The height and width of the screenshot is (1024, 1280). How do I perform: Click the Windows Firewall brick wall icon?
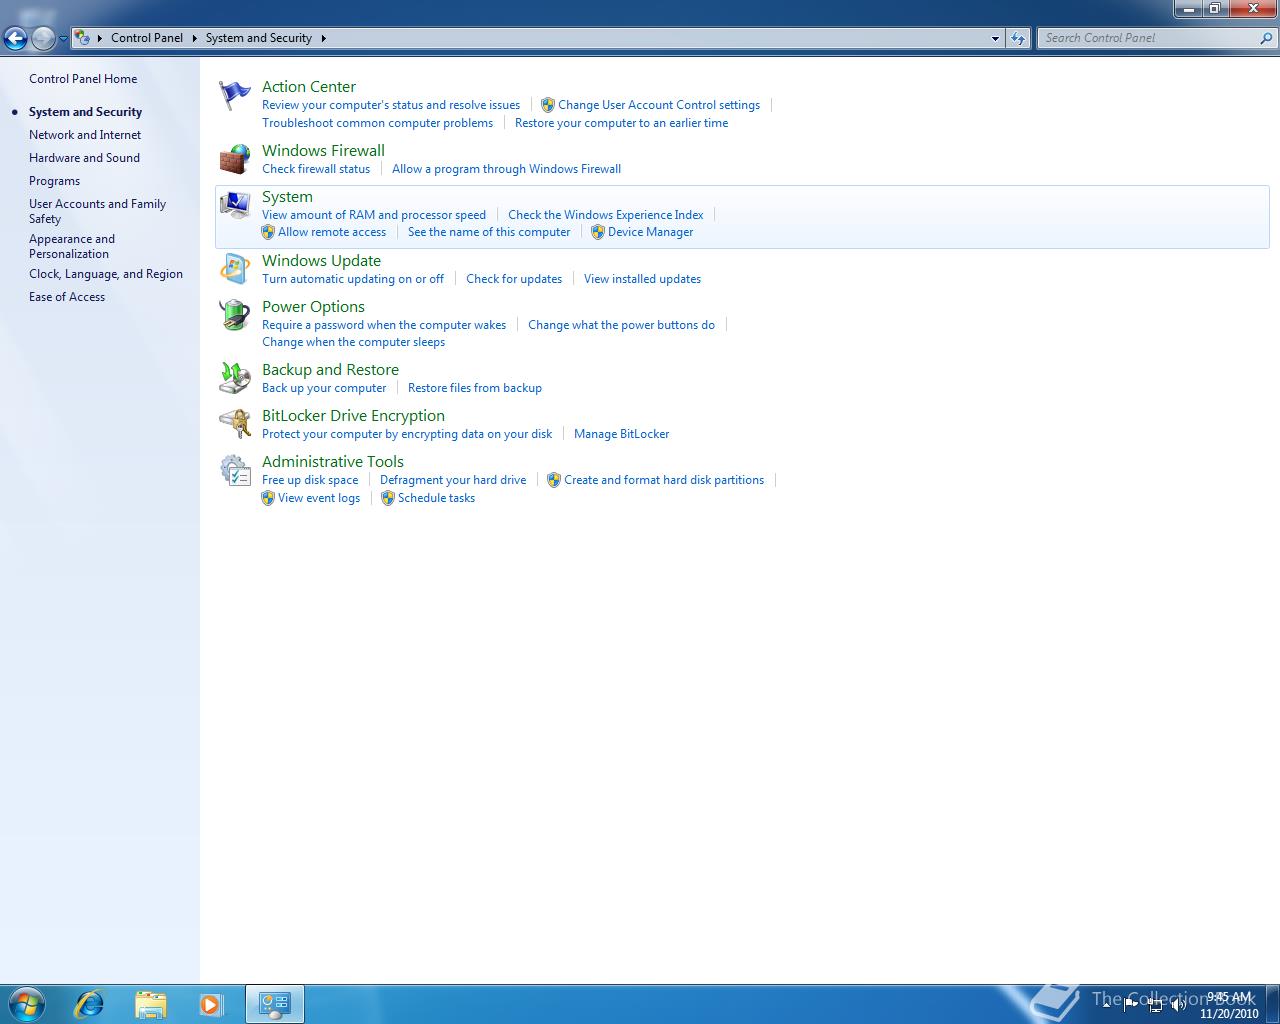[x=235, y=159]
